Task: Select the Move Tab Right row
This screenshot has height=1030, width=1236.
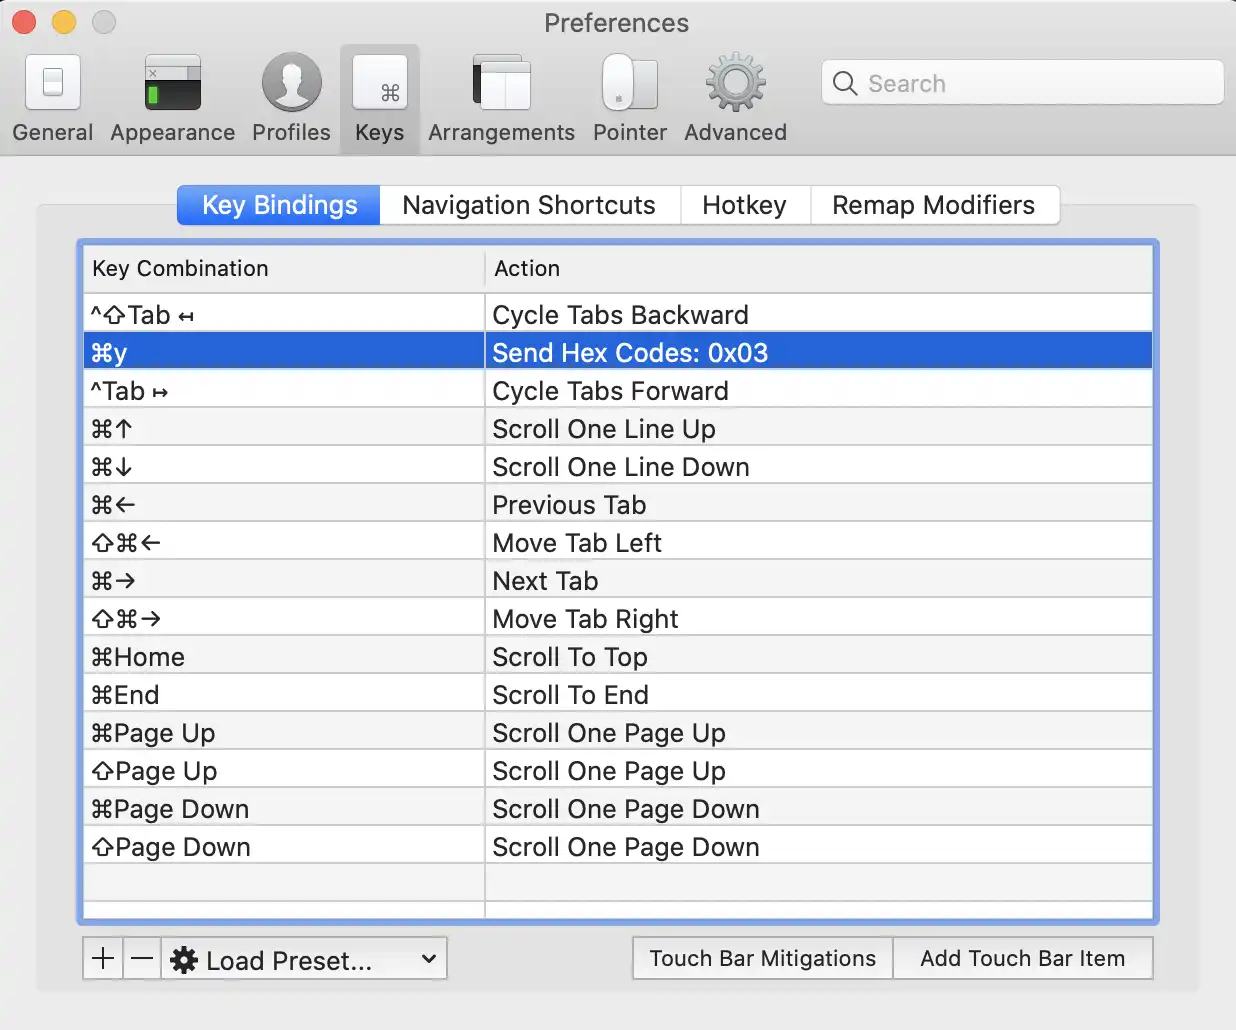Action: point(618,618)
